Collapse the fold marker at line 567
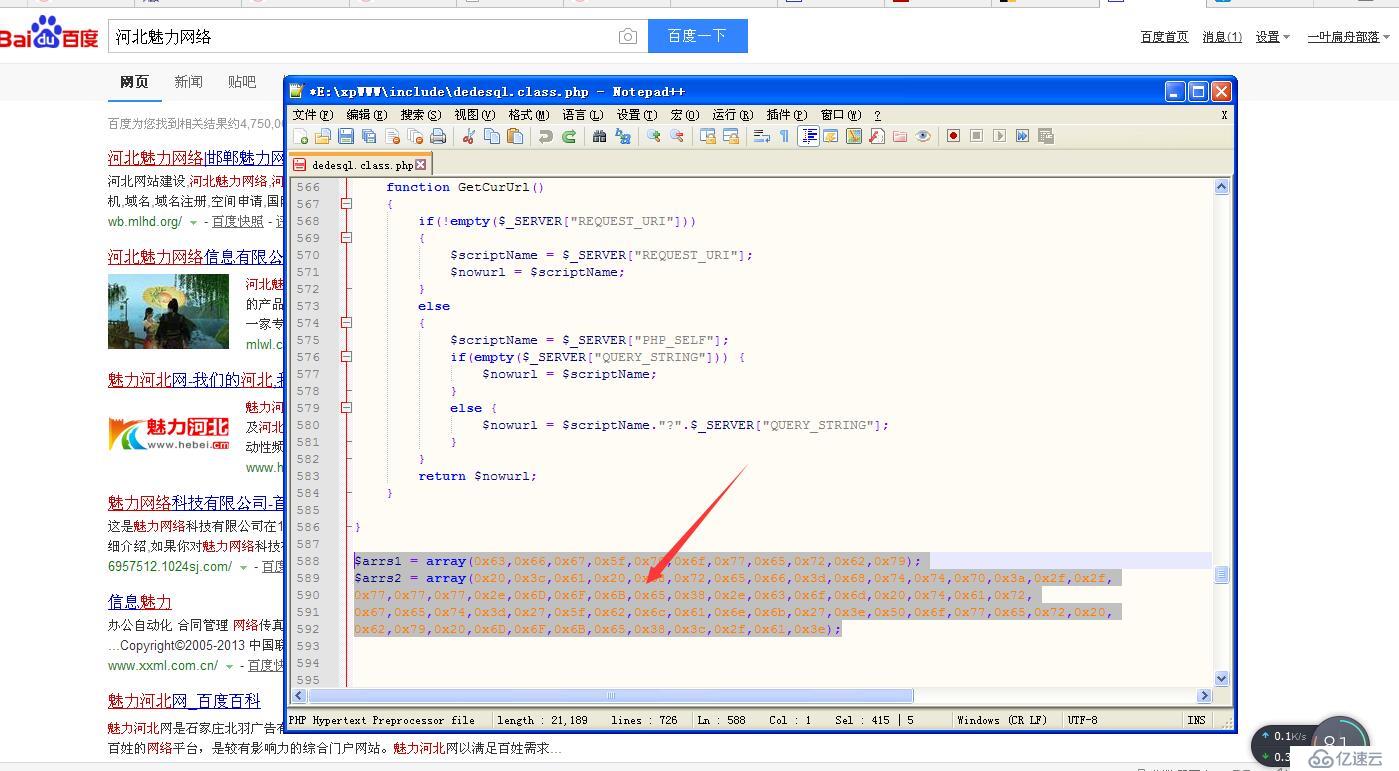 click(346, 203)
